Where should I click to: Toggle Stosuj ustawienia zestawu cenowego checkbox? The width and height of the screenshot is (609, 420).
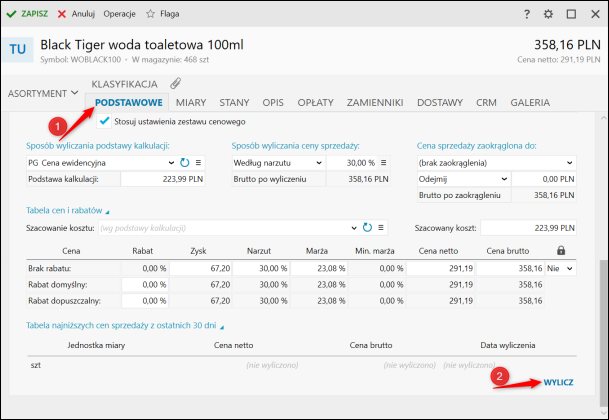(x=104, y=121)
